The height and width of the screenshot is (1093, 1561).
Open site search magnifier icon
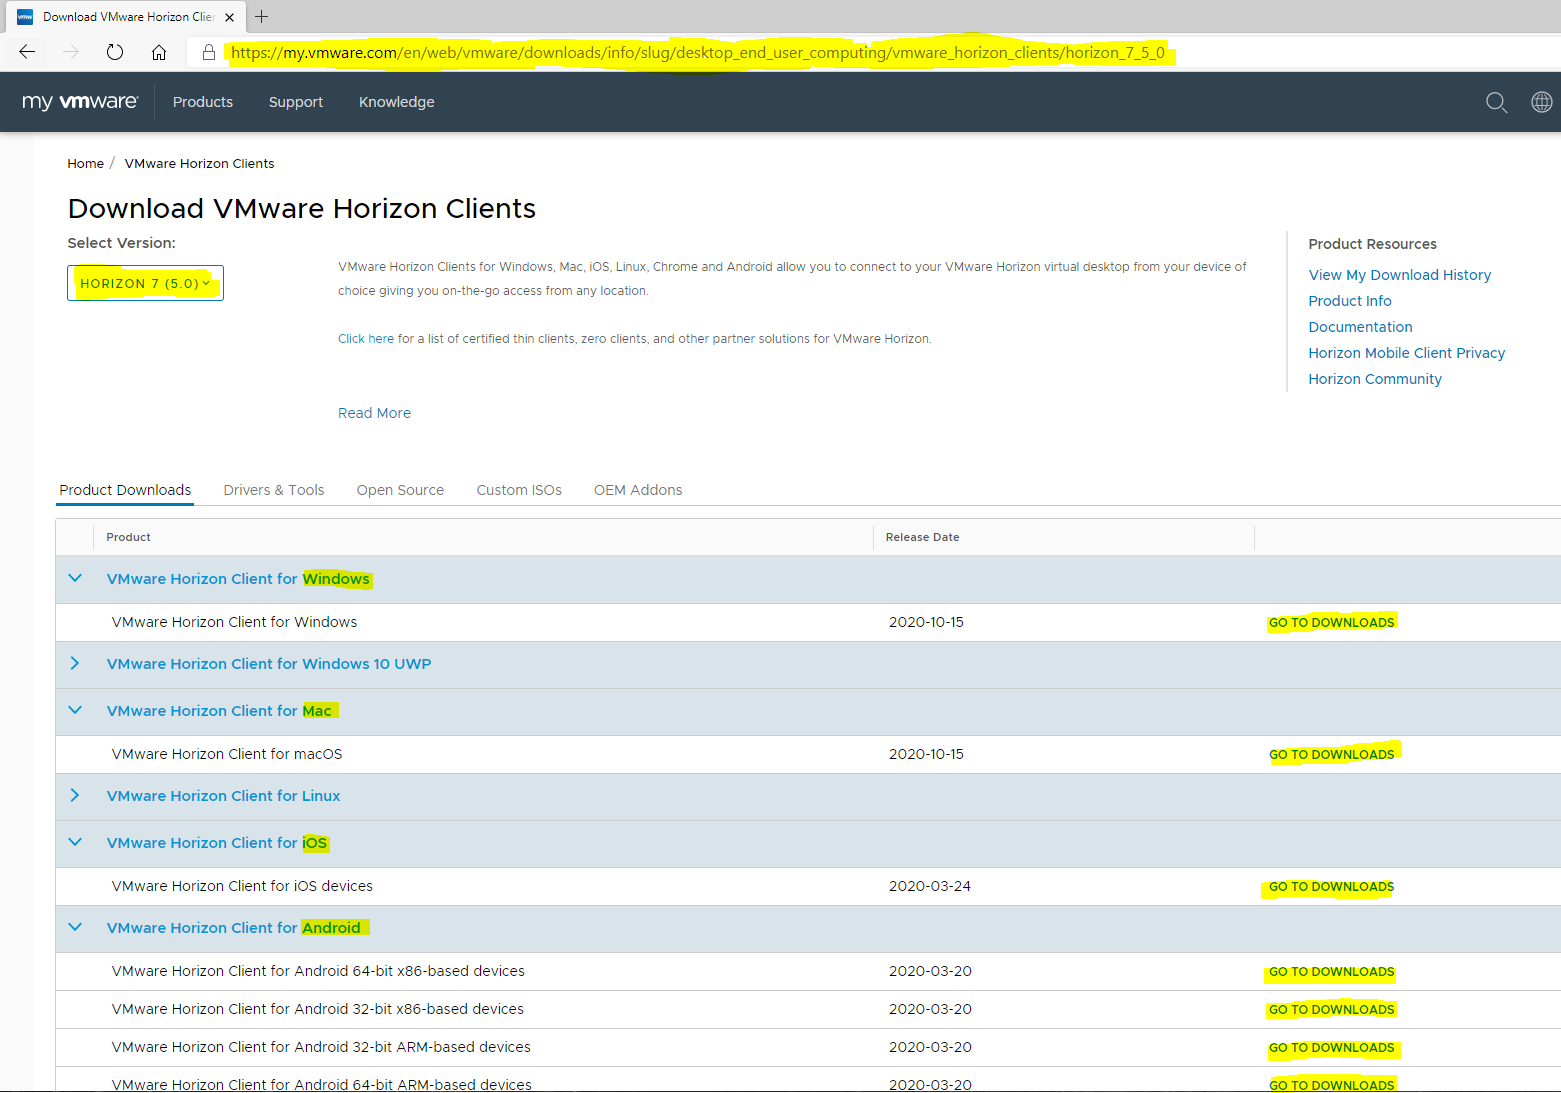pos(1496,102)
